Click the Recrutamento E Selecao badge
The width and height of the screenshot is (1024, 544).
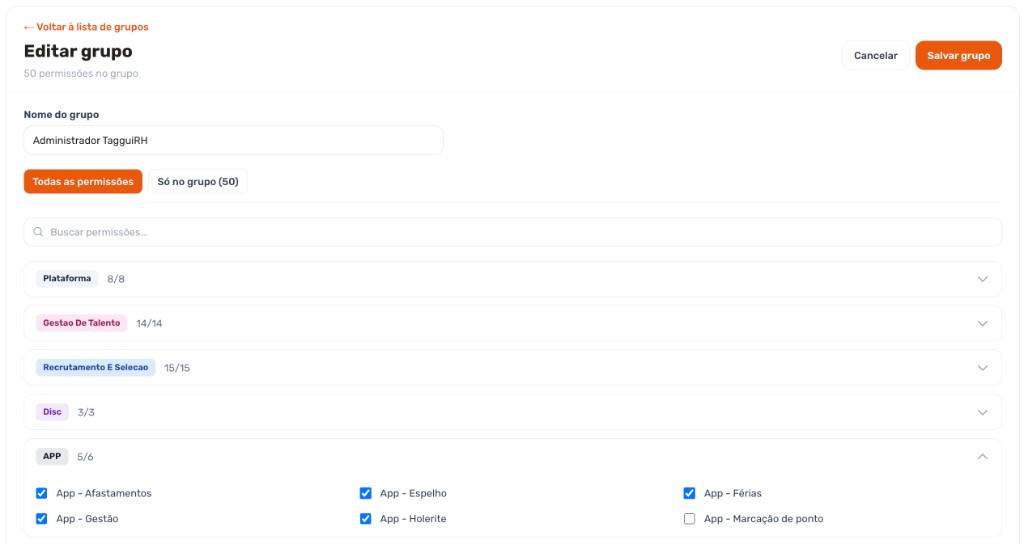tap(95, 367)
